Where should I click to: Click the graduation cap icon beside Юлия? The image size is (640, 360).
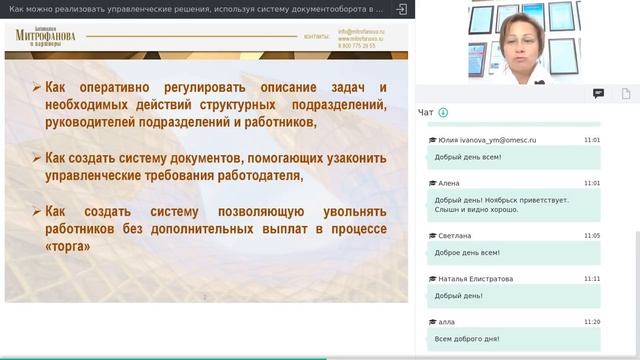(432, 140)
